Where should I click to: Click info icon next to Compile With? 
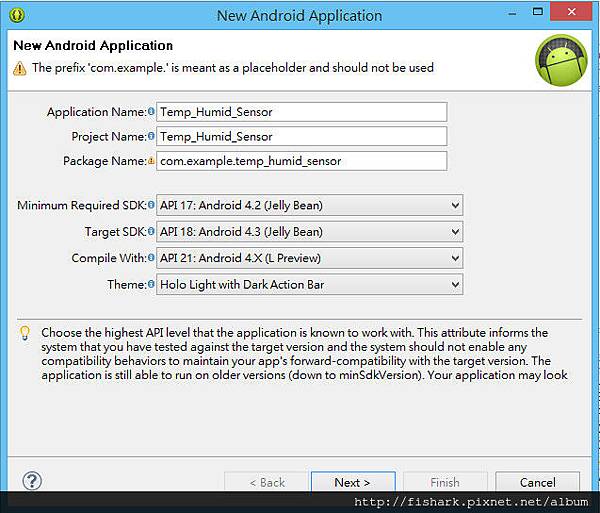pyautogui.click(x=151, y=257)
